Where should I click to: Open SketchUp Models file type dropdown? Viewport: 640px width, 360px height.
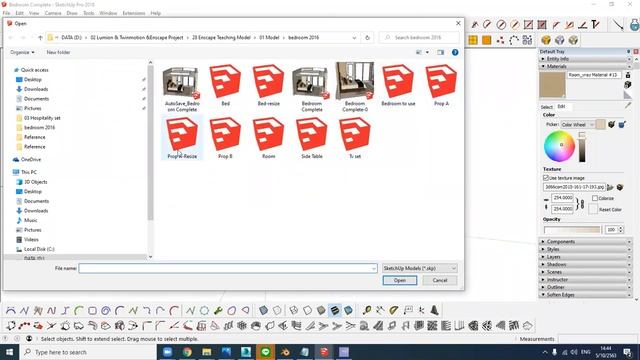click(x=420, y=268)
